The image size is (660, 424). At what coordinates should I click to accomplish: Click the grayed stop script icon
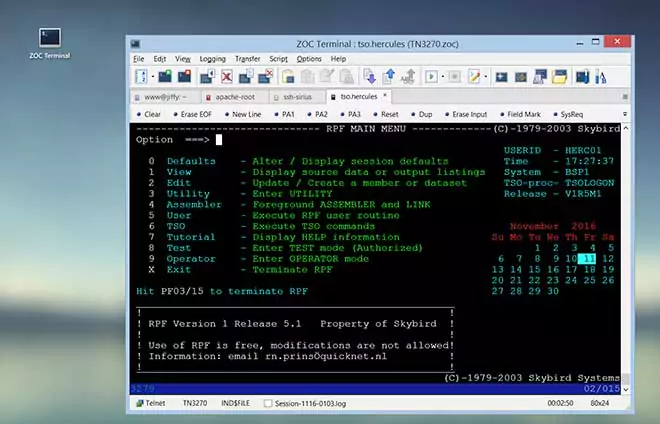pos(454,77)
